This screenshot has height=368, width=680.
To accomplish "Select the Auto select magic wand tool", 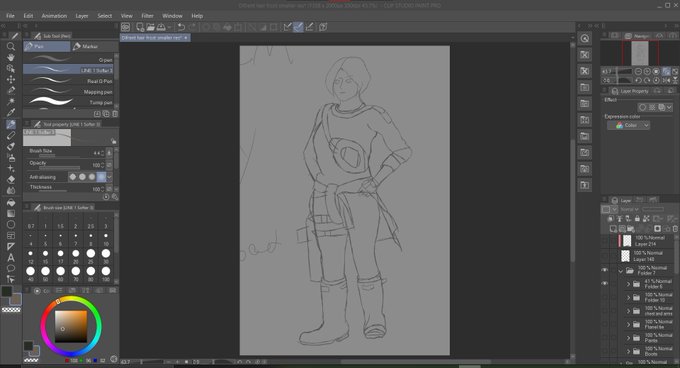I will click(11, 101).
